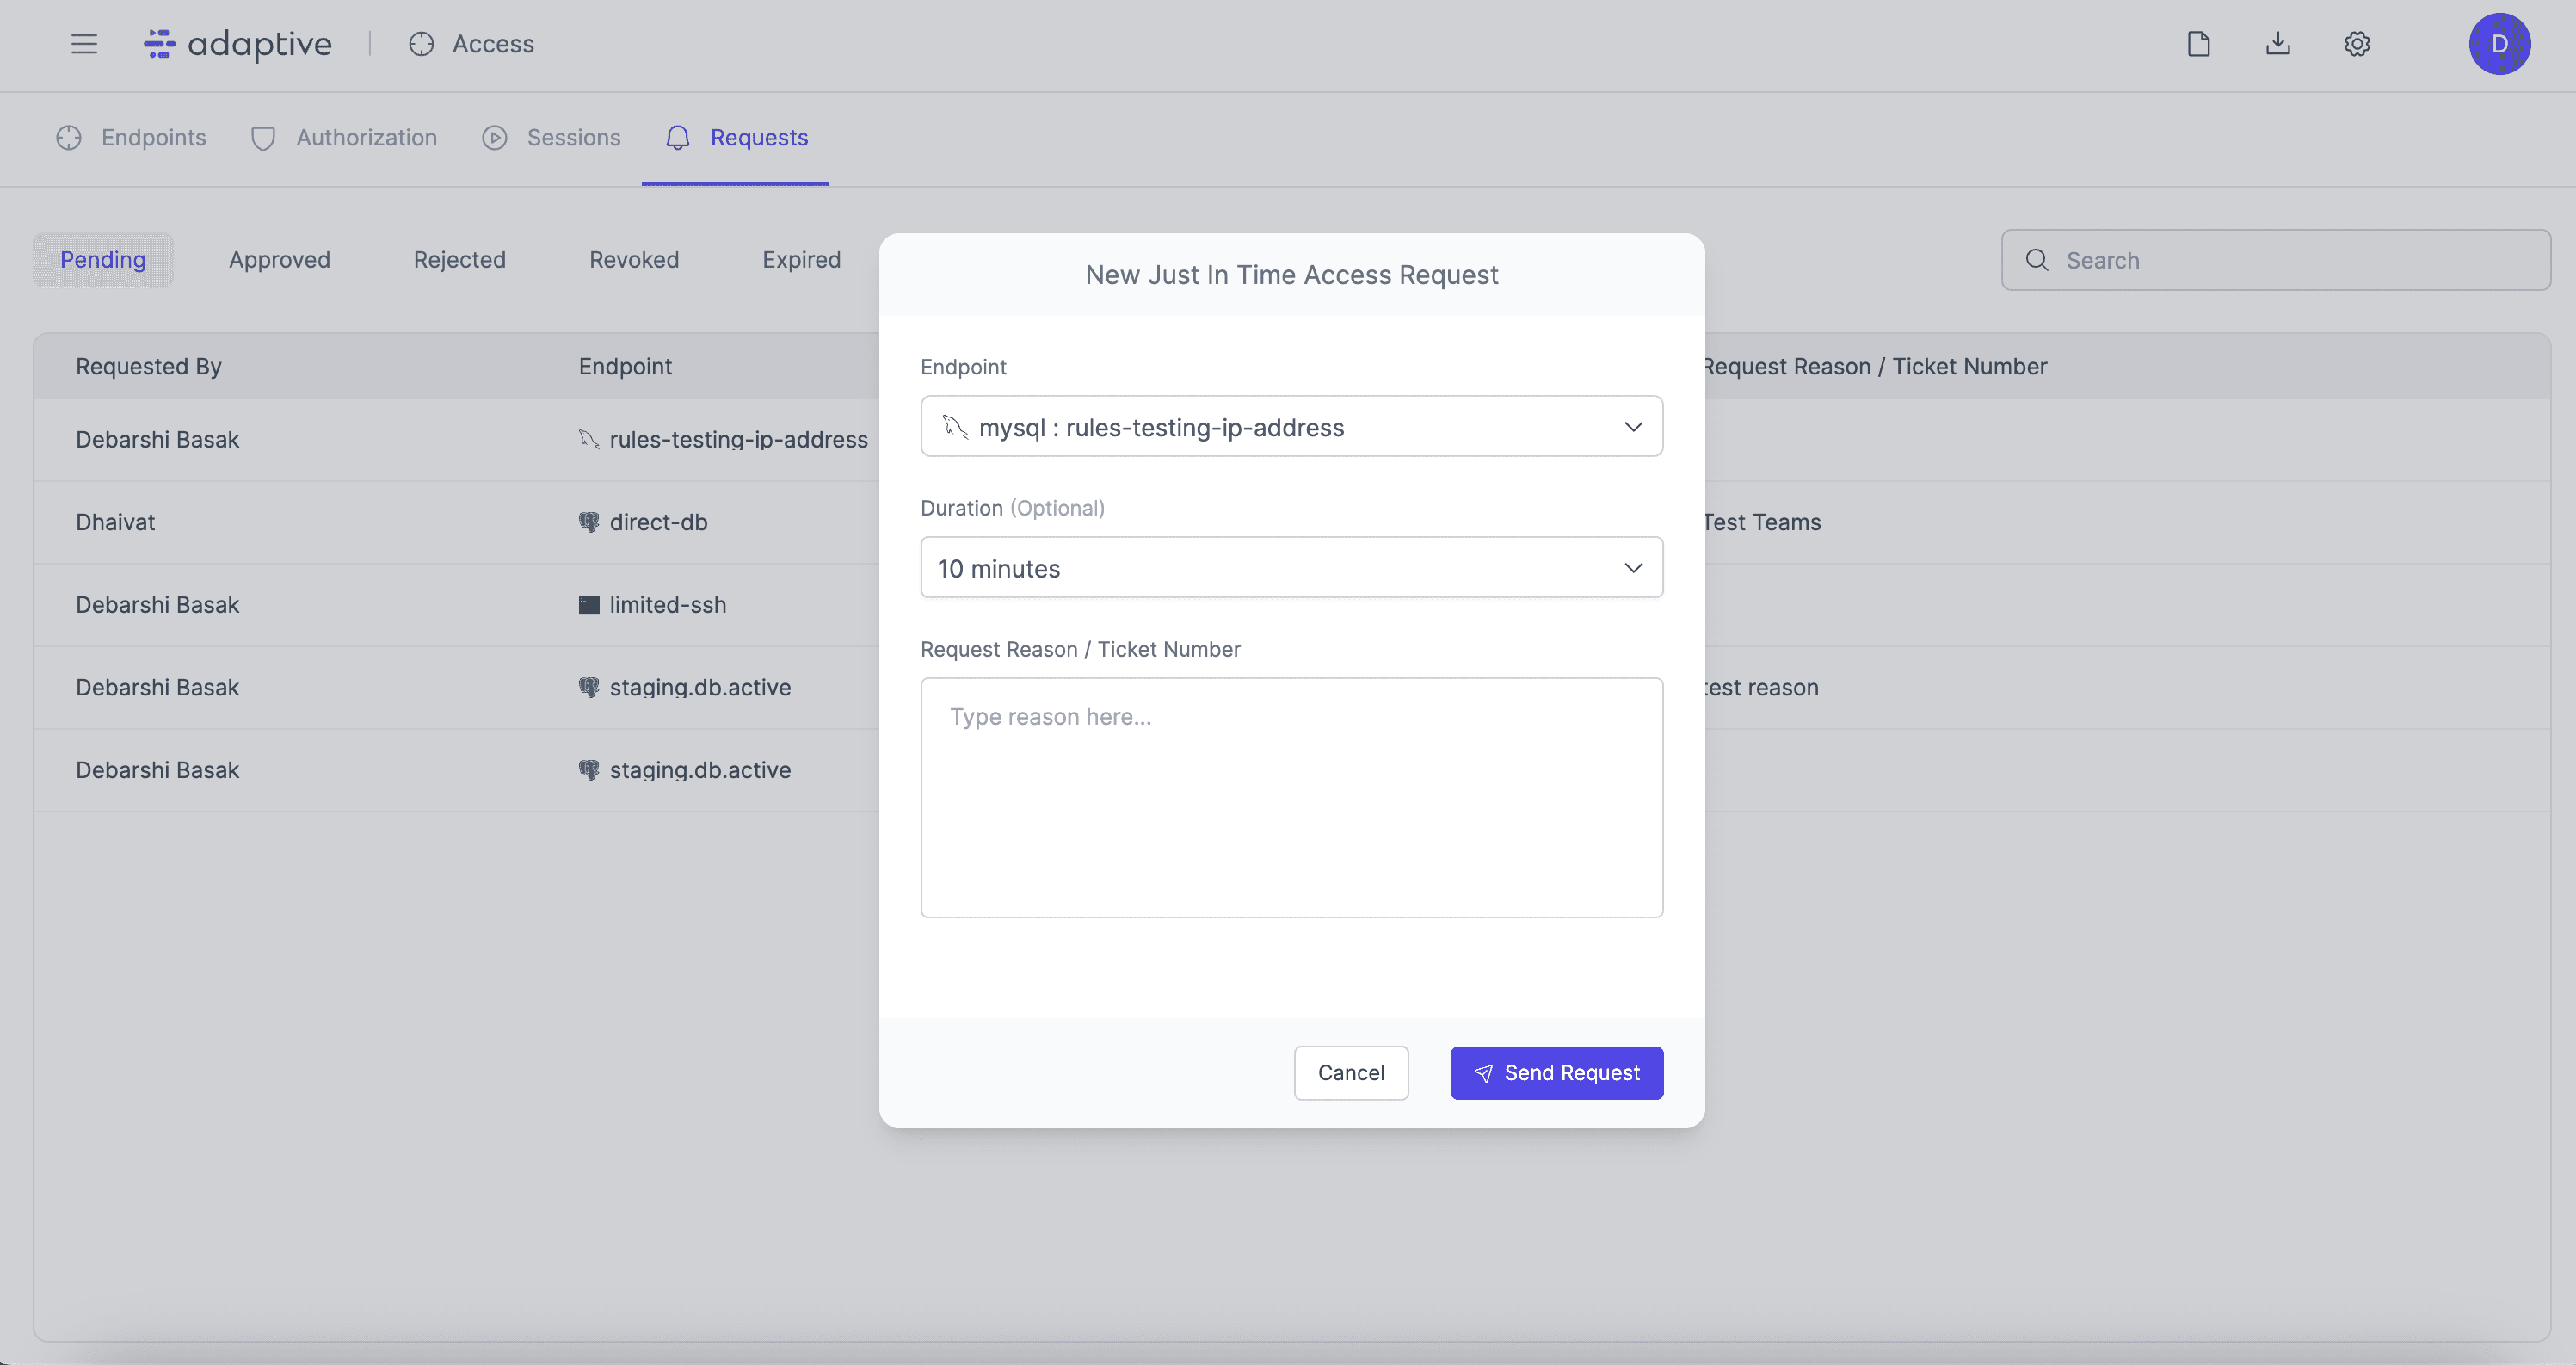Click the PostgreSQL icon beside direct-db
The height and width of the screenshot is (1365, 2576).
coord(589,522)
